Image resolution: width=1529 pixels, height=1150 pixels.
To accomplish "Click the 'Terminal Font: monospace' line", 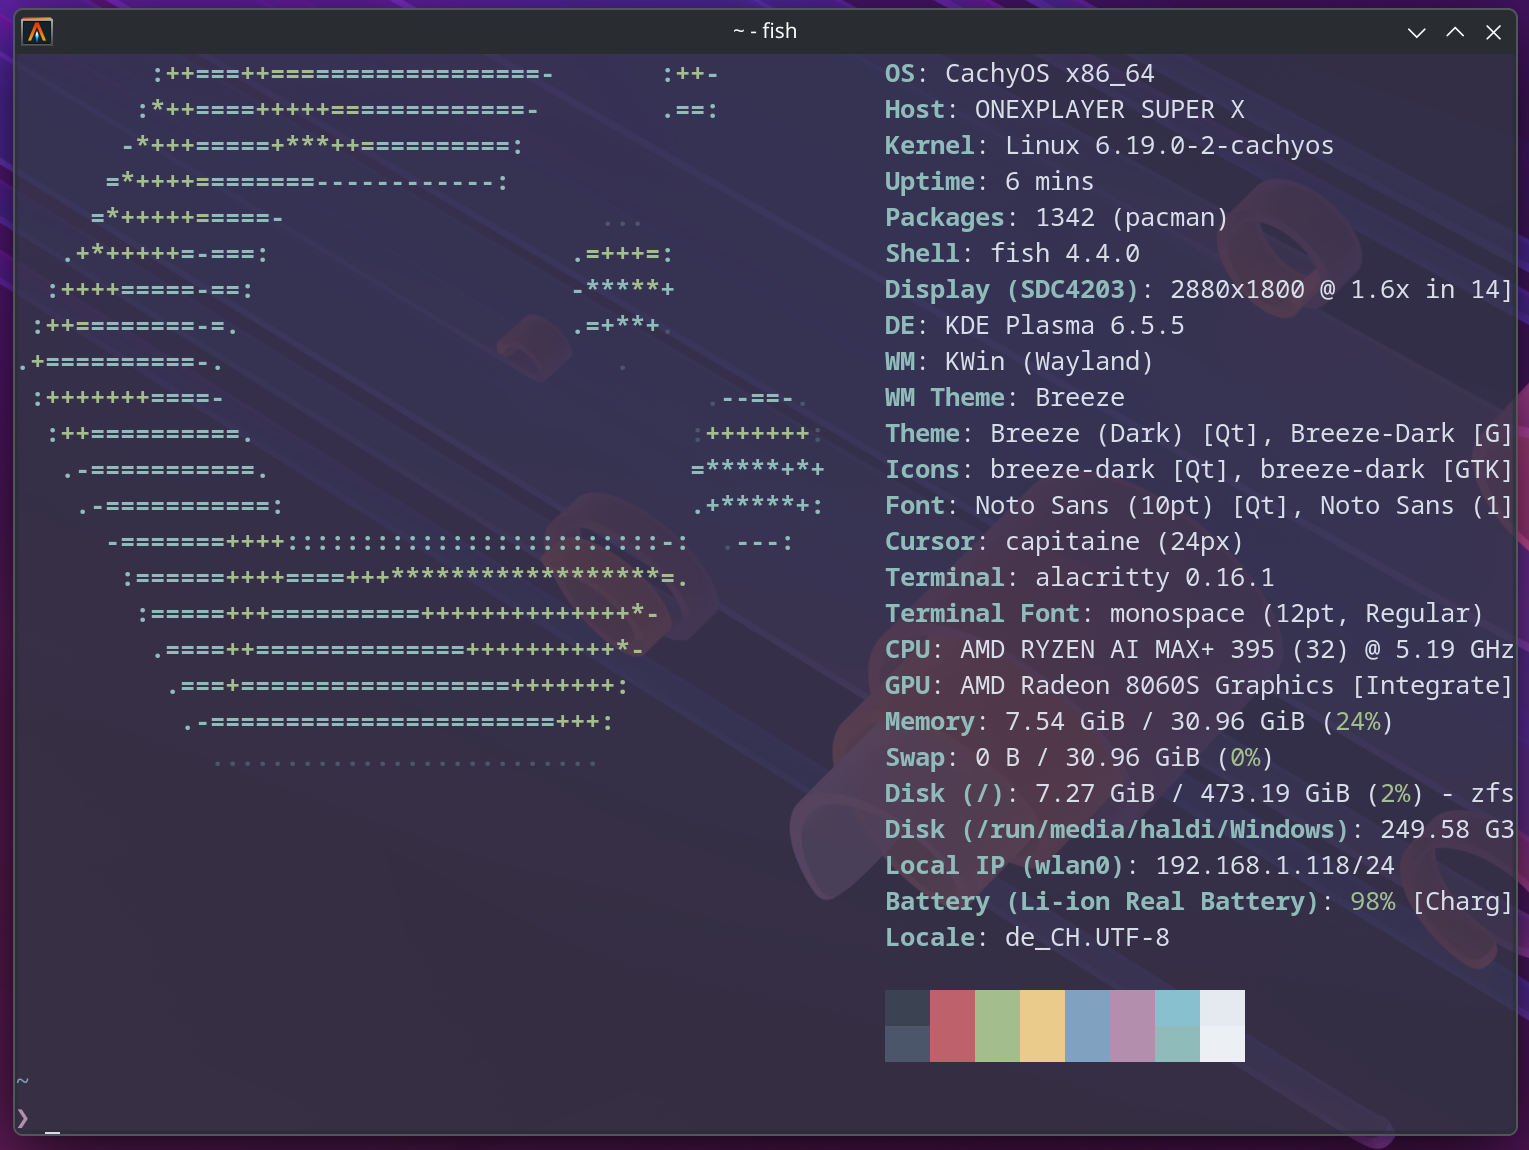I will (x=1184, y=614).
